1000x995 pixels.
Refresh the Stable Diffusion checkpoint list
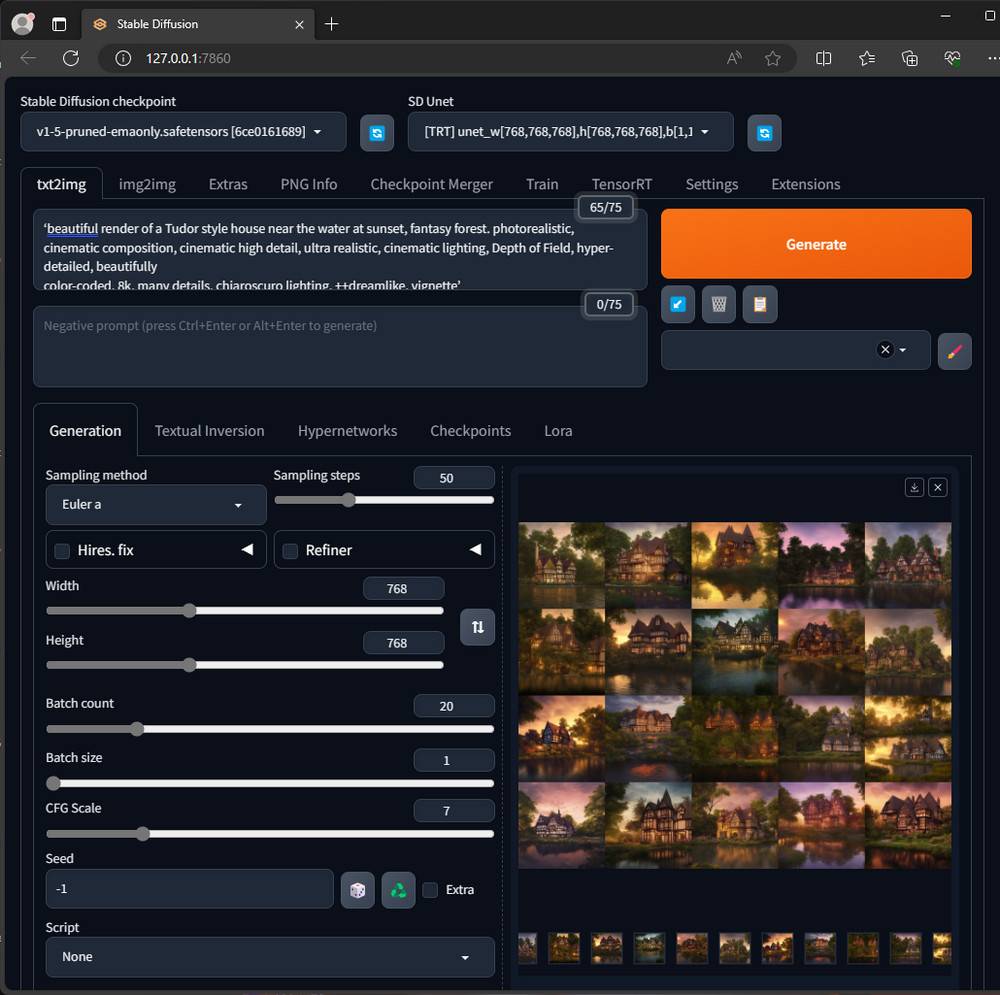point(377,132)
